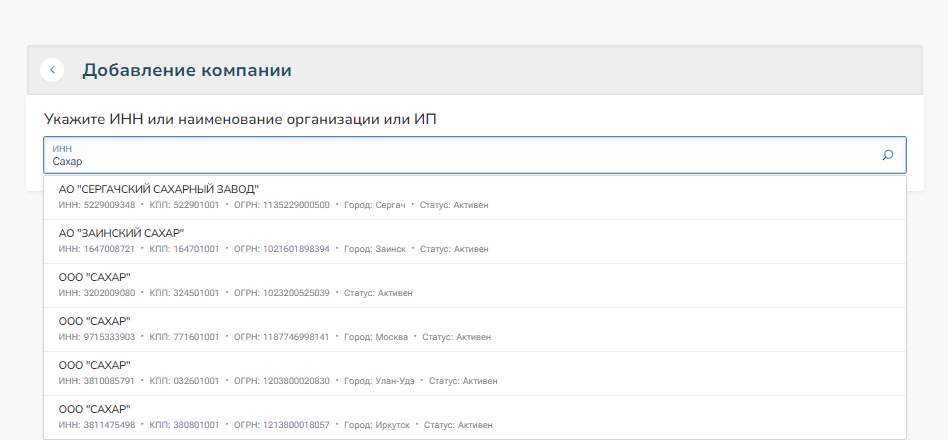The width and height of the screenshot is (948, 440).
Task: Click the 'Укажите ИНН или наименование' label
Action: pos(240,119)
